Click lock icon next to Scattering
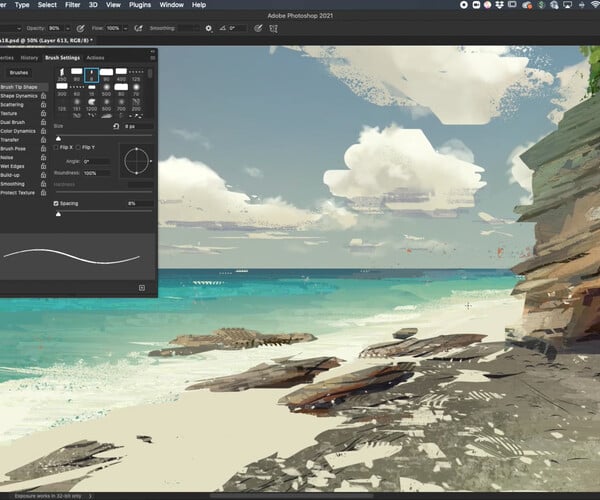Image resolution: width=600 pixels, height=500 pixels. coord(44,105)
